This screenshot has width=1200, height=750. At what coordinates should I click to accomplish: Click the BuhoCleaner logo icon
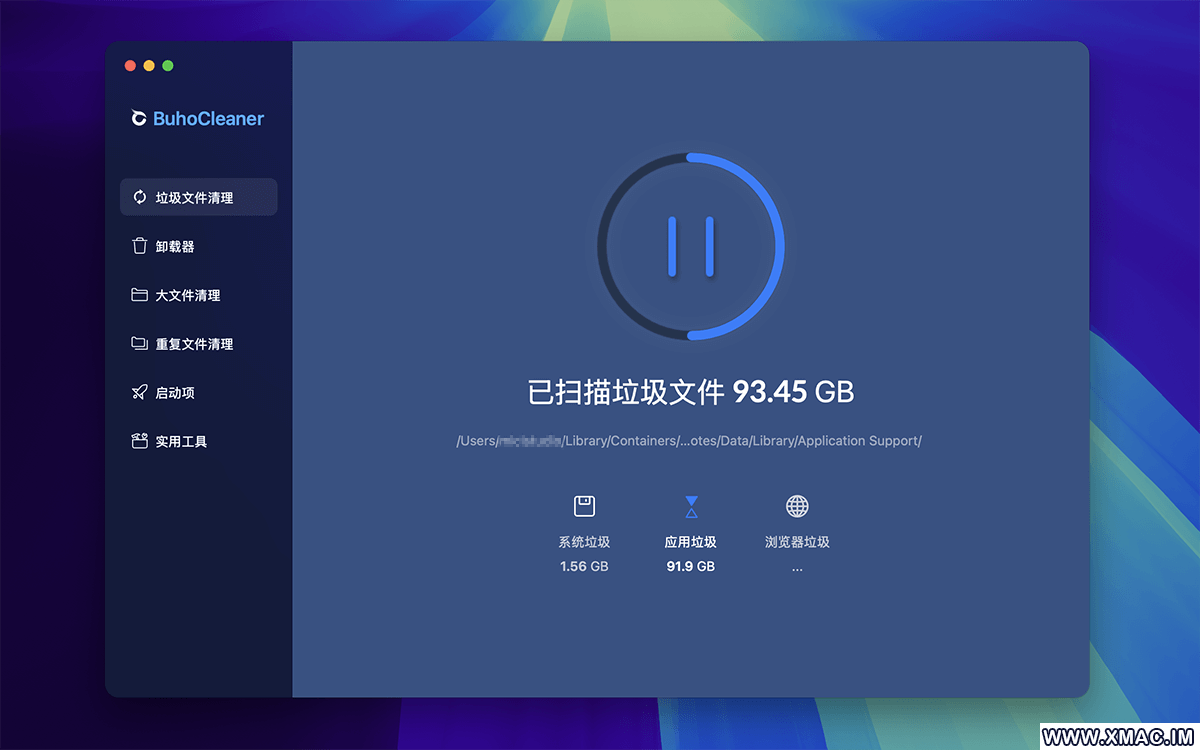139,118
